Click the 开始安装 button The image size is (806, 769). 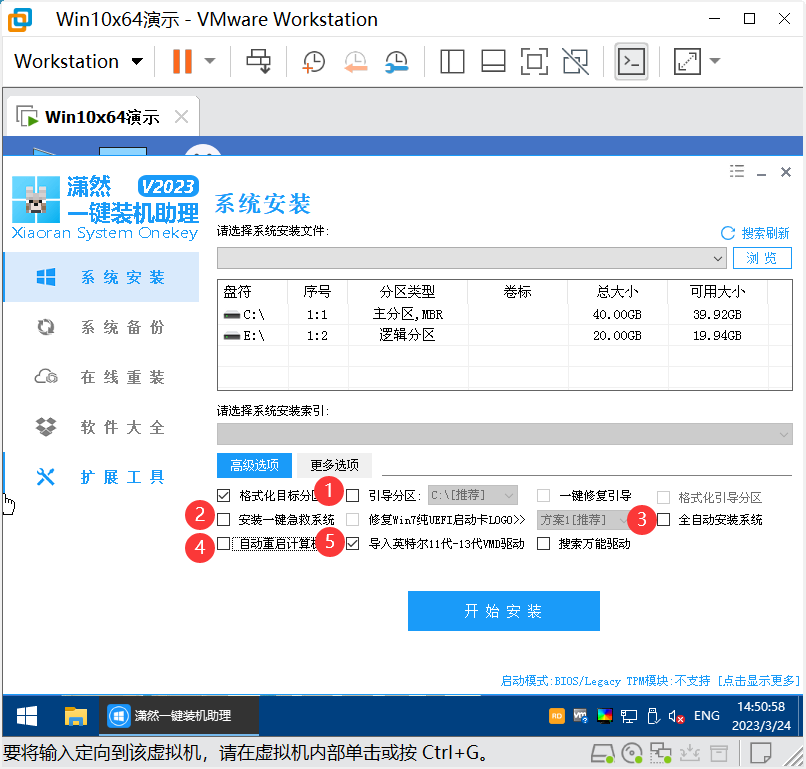(x=503, y=611)
